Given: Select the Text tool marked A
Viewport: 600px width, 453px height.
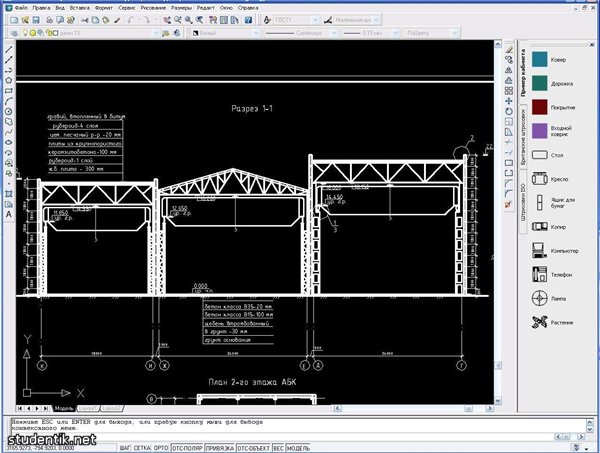Looking at the screenshot, I should [8, 215].
